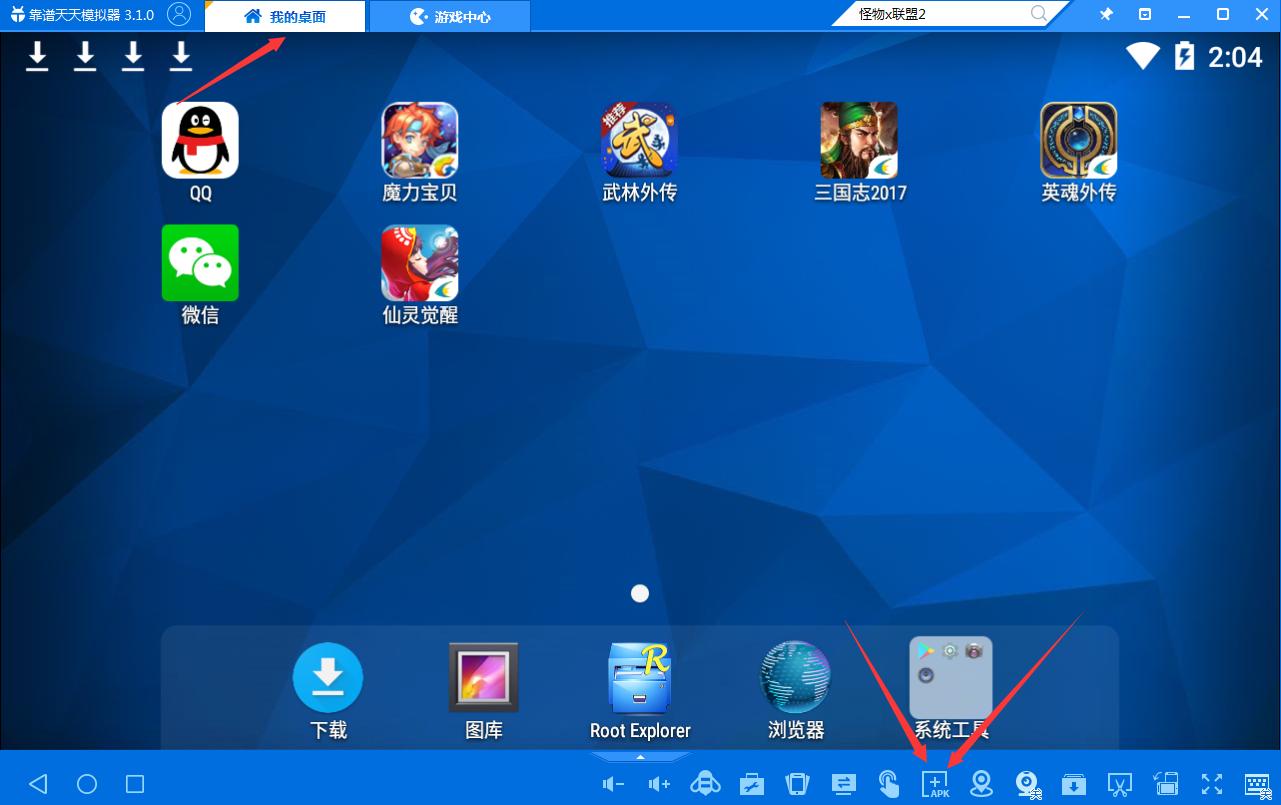The image size is (1281, 805).
Task: Open the title bar menu next to pin
Action: point(1145,14)
